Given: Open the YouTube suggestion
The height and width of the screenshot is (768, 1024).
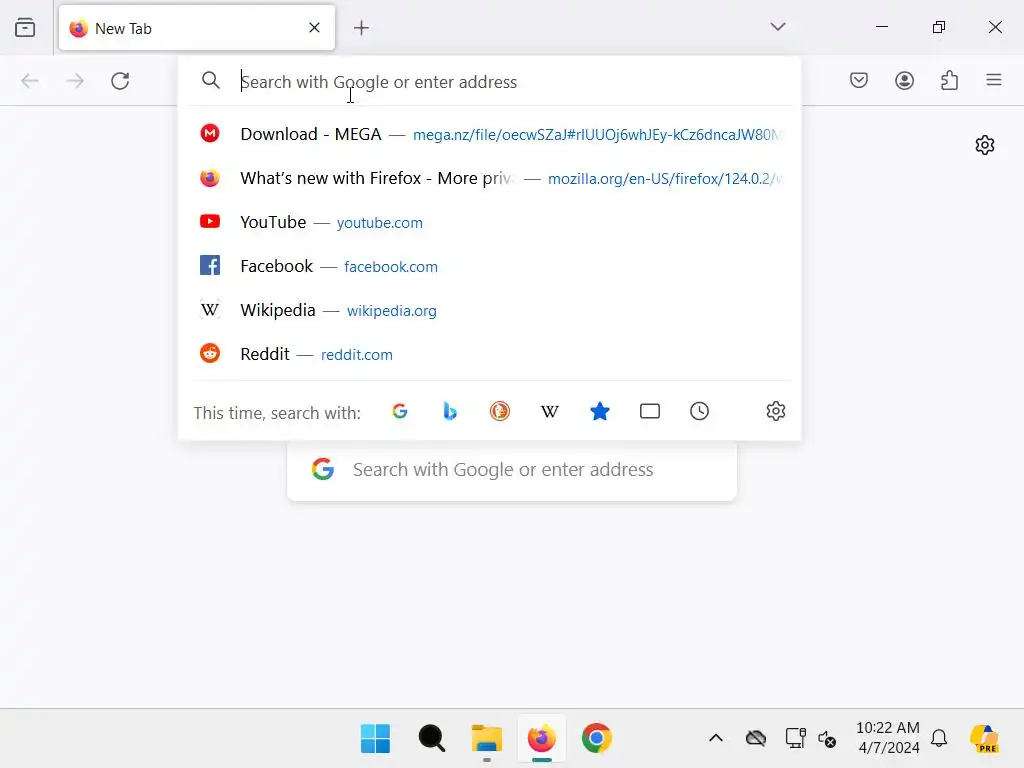Looking at the screenshot, I should 490,222.
